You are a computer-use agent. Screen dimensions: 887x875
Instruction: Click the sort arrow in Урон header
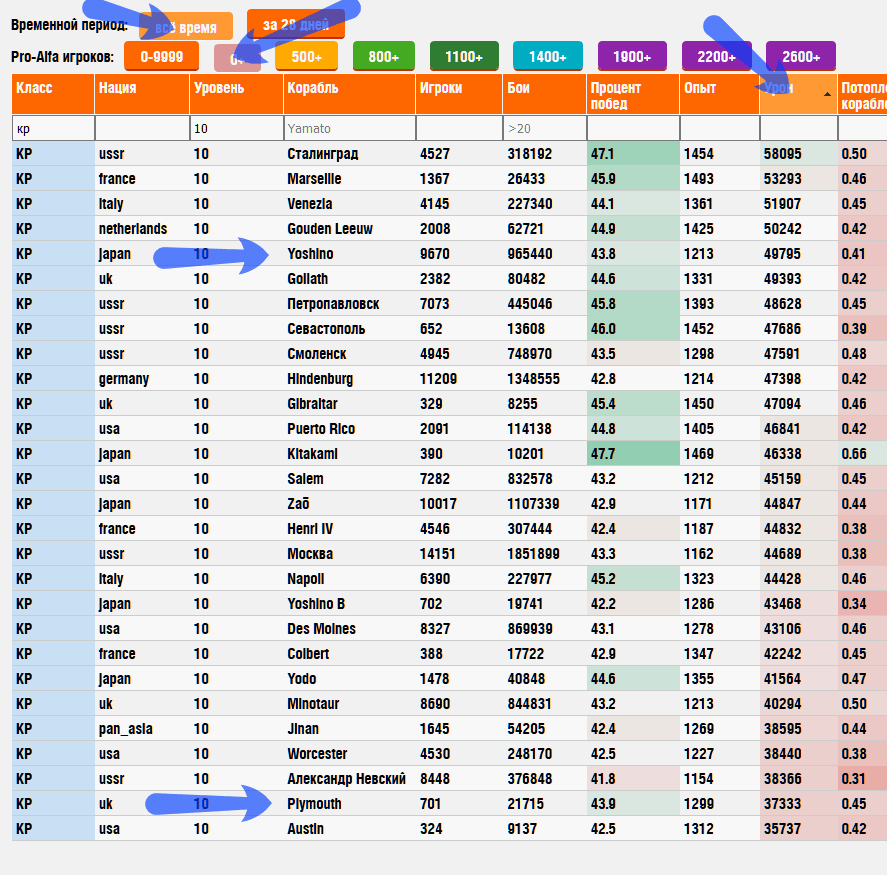[x=827, y=94]
